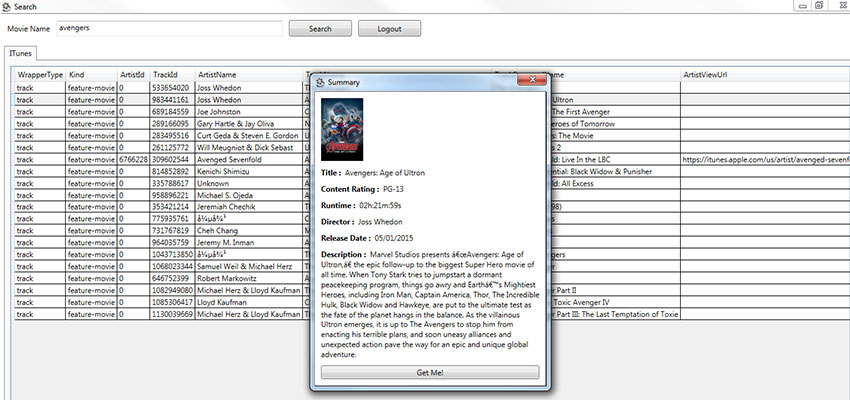
Task: Sort by Kind column header
Action: pos(91,75)
